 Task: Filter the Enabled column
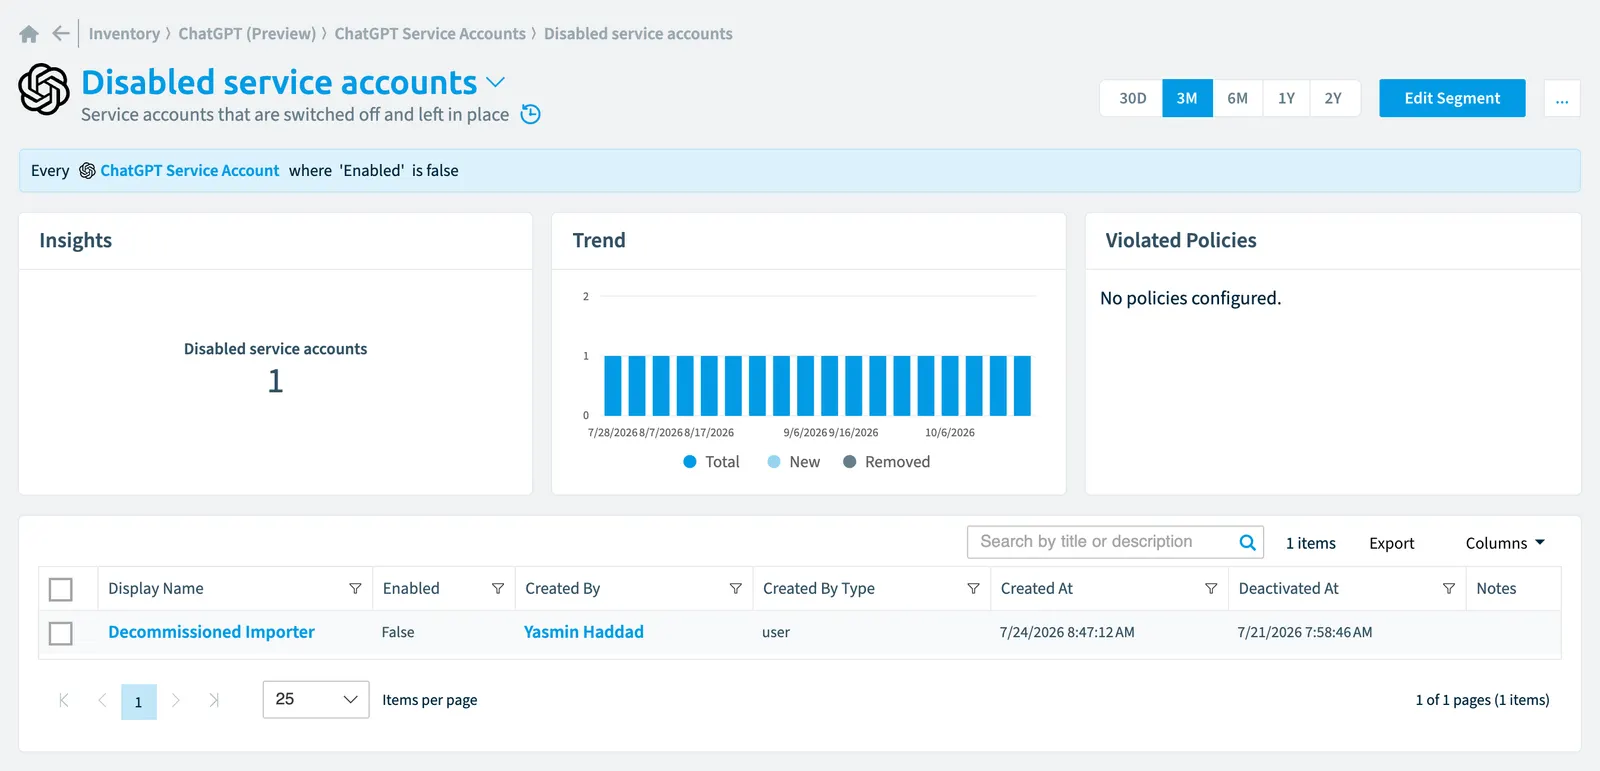click(498, 589)
